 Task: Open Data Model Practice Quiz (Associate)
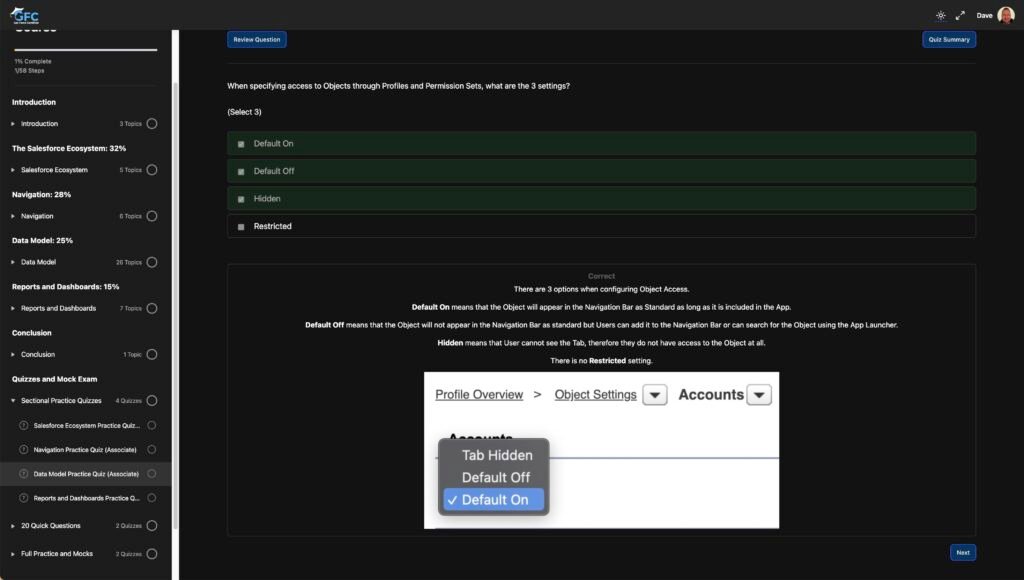(86, 474)
